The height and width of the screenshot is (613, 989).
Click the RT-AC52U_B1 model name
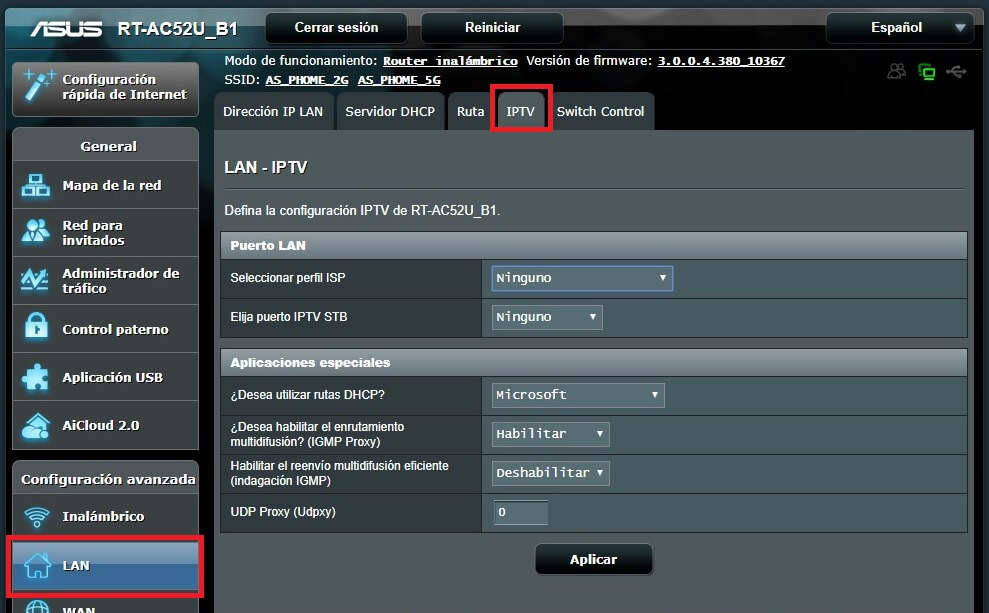177,28
